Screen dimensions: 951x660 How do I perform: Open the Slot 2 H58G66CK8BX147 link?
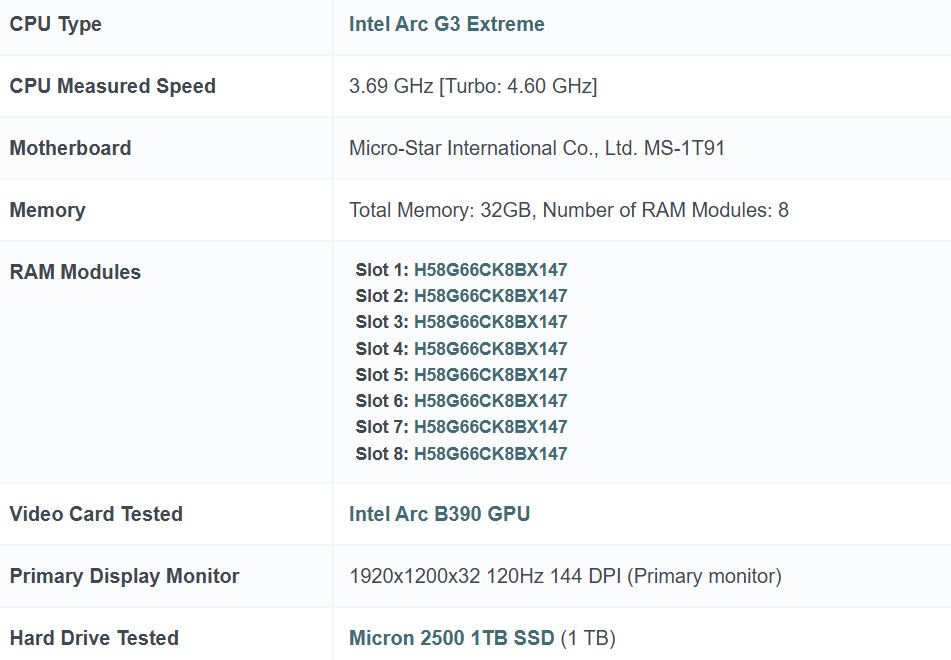(x=490, y=296)
